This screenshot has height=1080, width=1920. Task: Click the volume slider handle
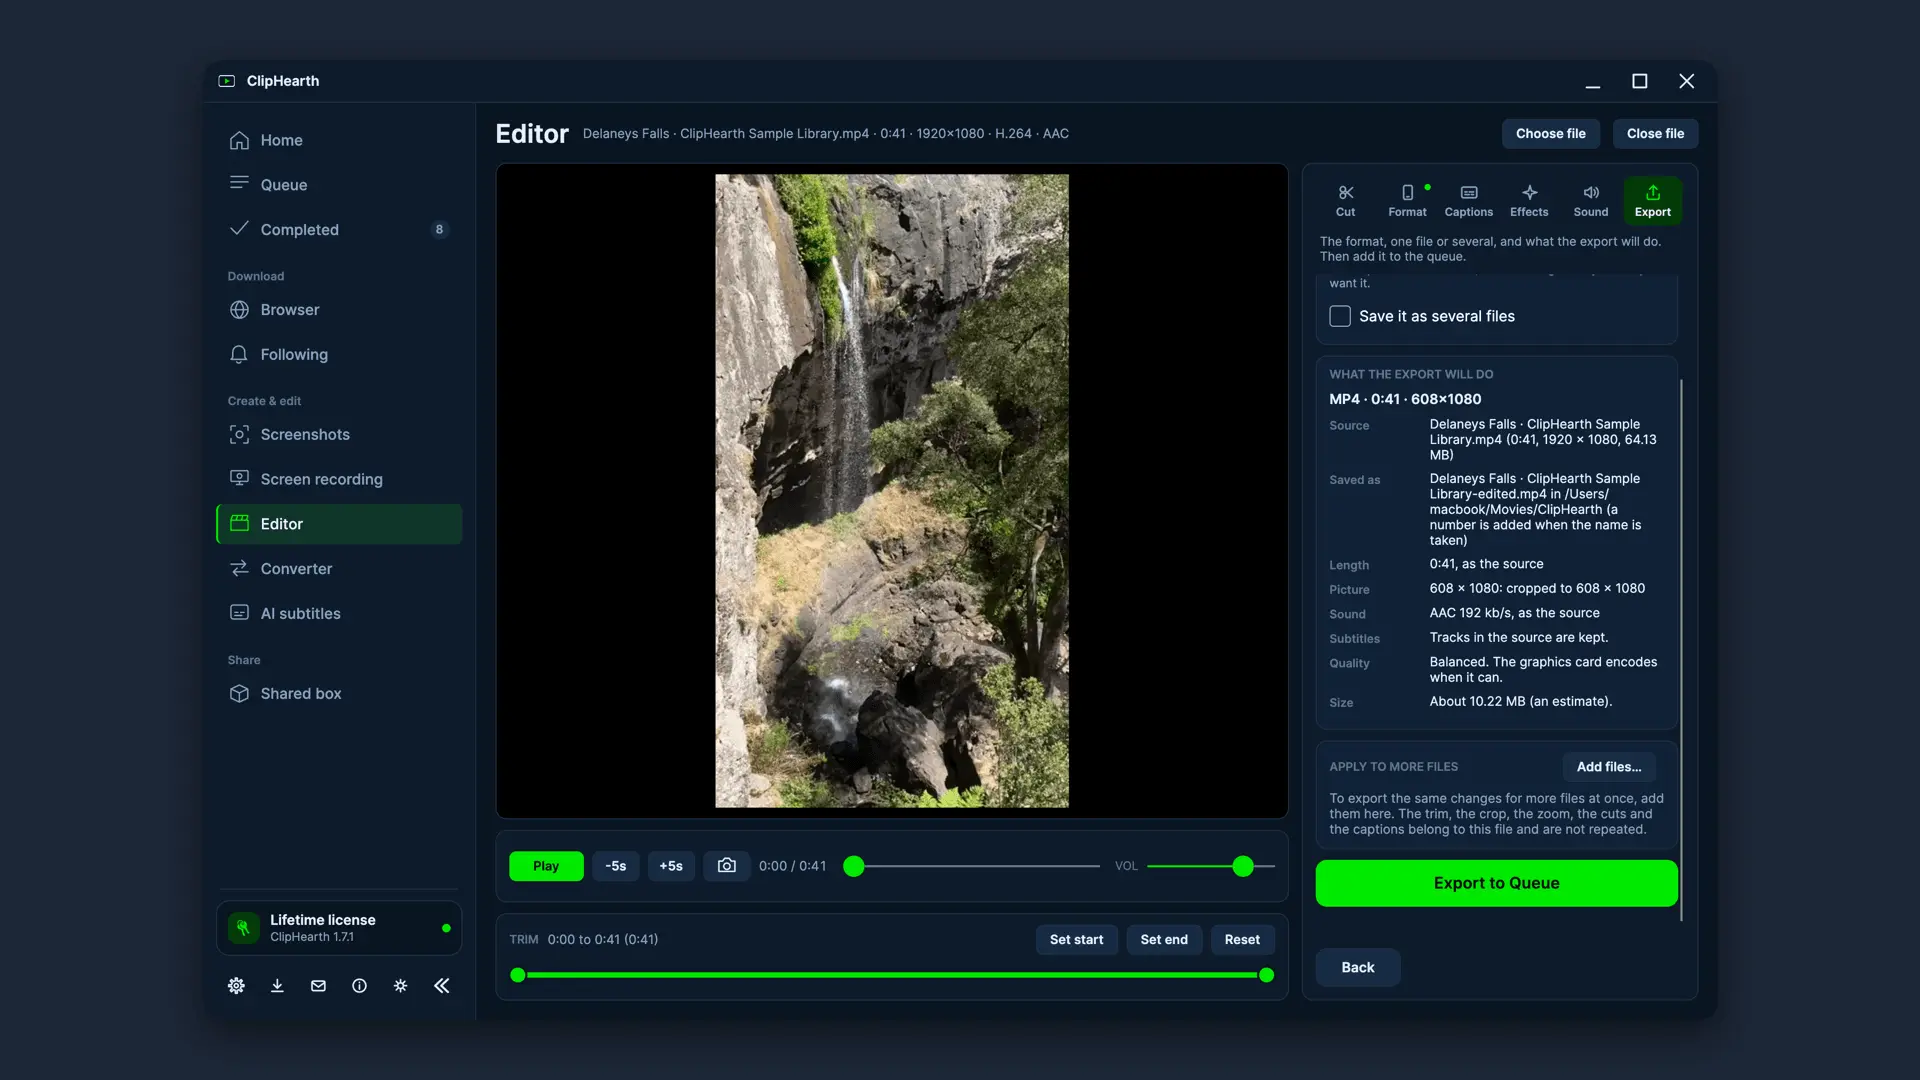tap(1243, 866)
